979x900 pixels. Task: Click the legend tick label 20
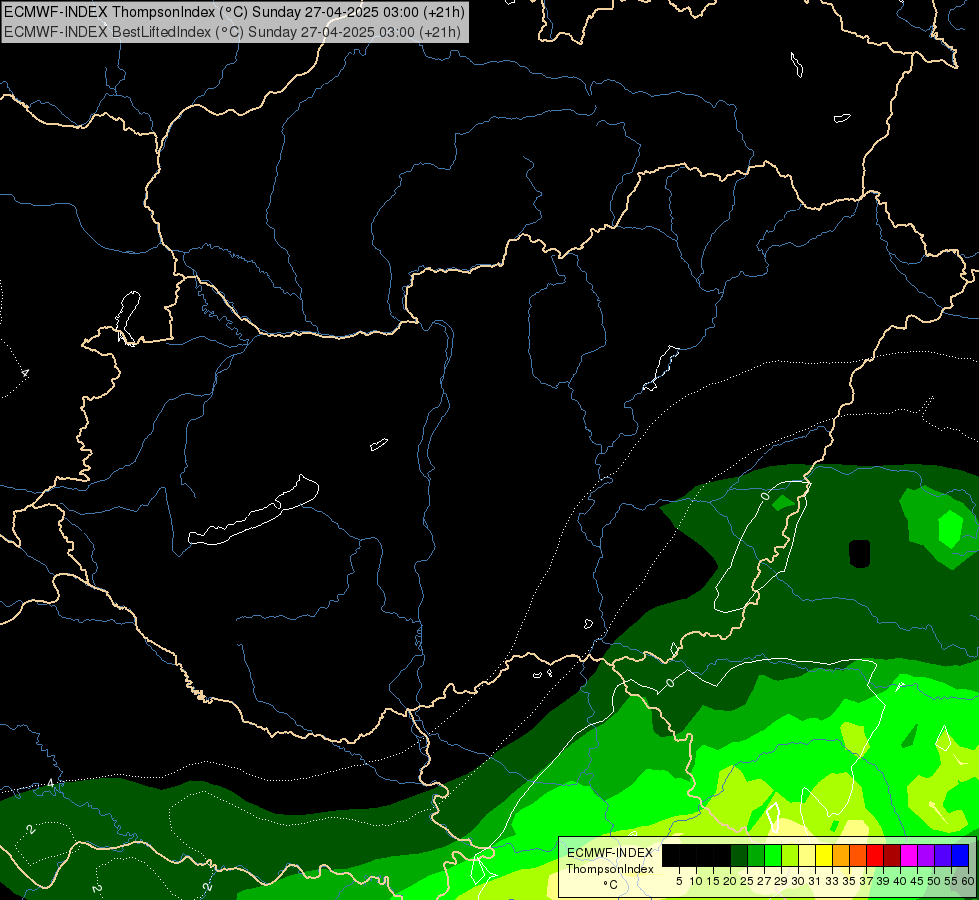pos(730,881)
